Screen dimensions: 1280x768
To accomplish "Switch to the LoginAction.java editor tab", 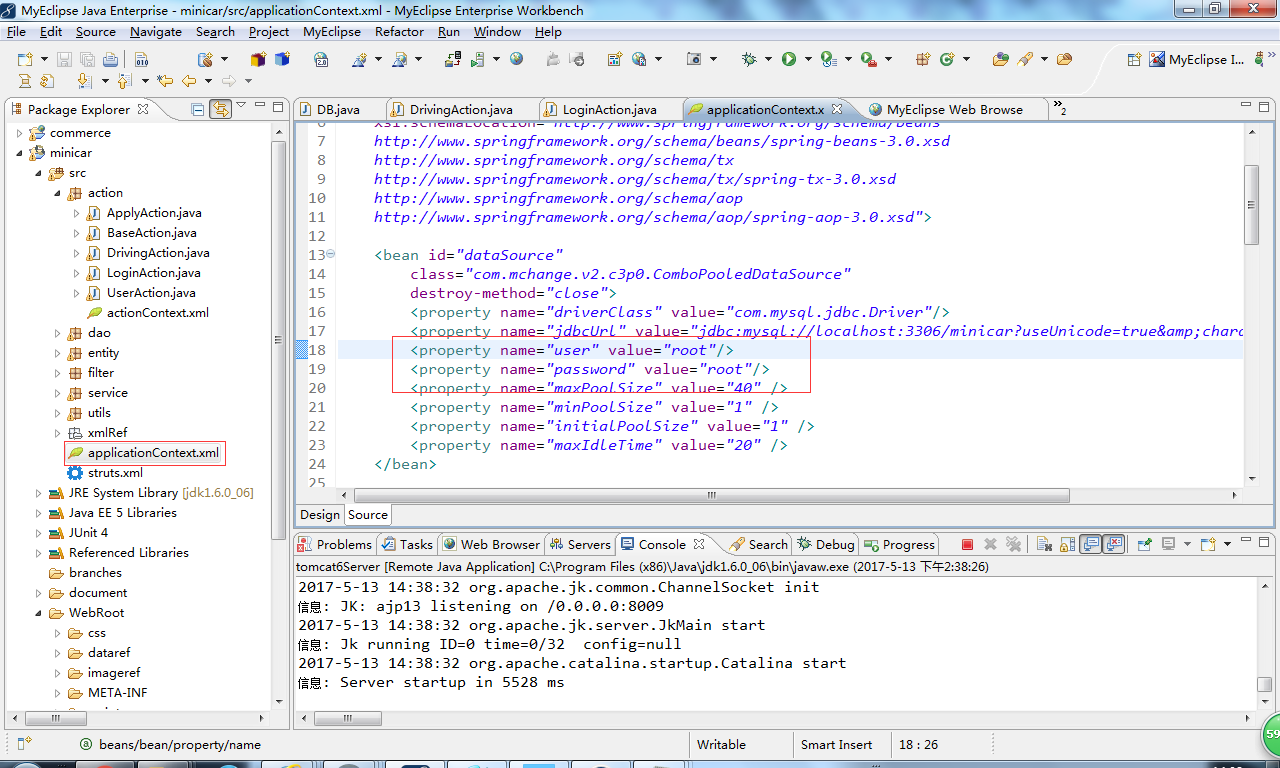I will [x=609, y=109].
